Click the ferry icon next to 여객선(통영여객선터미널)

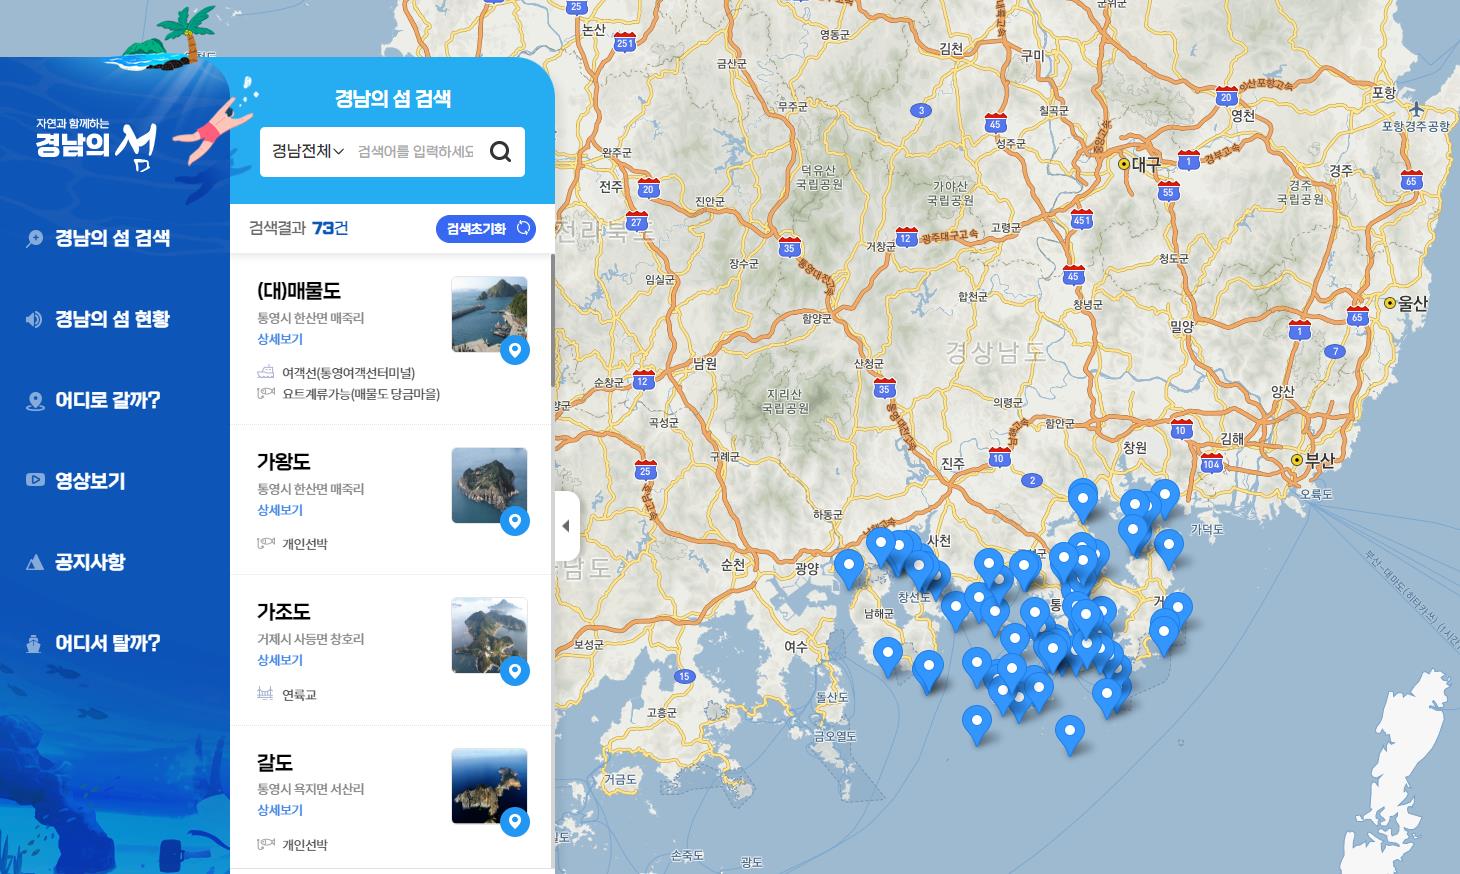[x=265, y=372]
